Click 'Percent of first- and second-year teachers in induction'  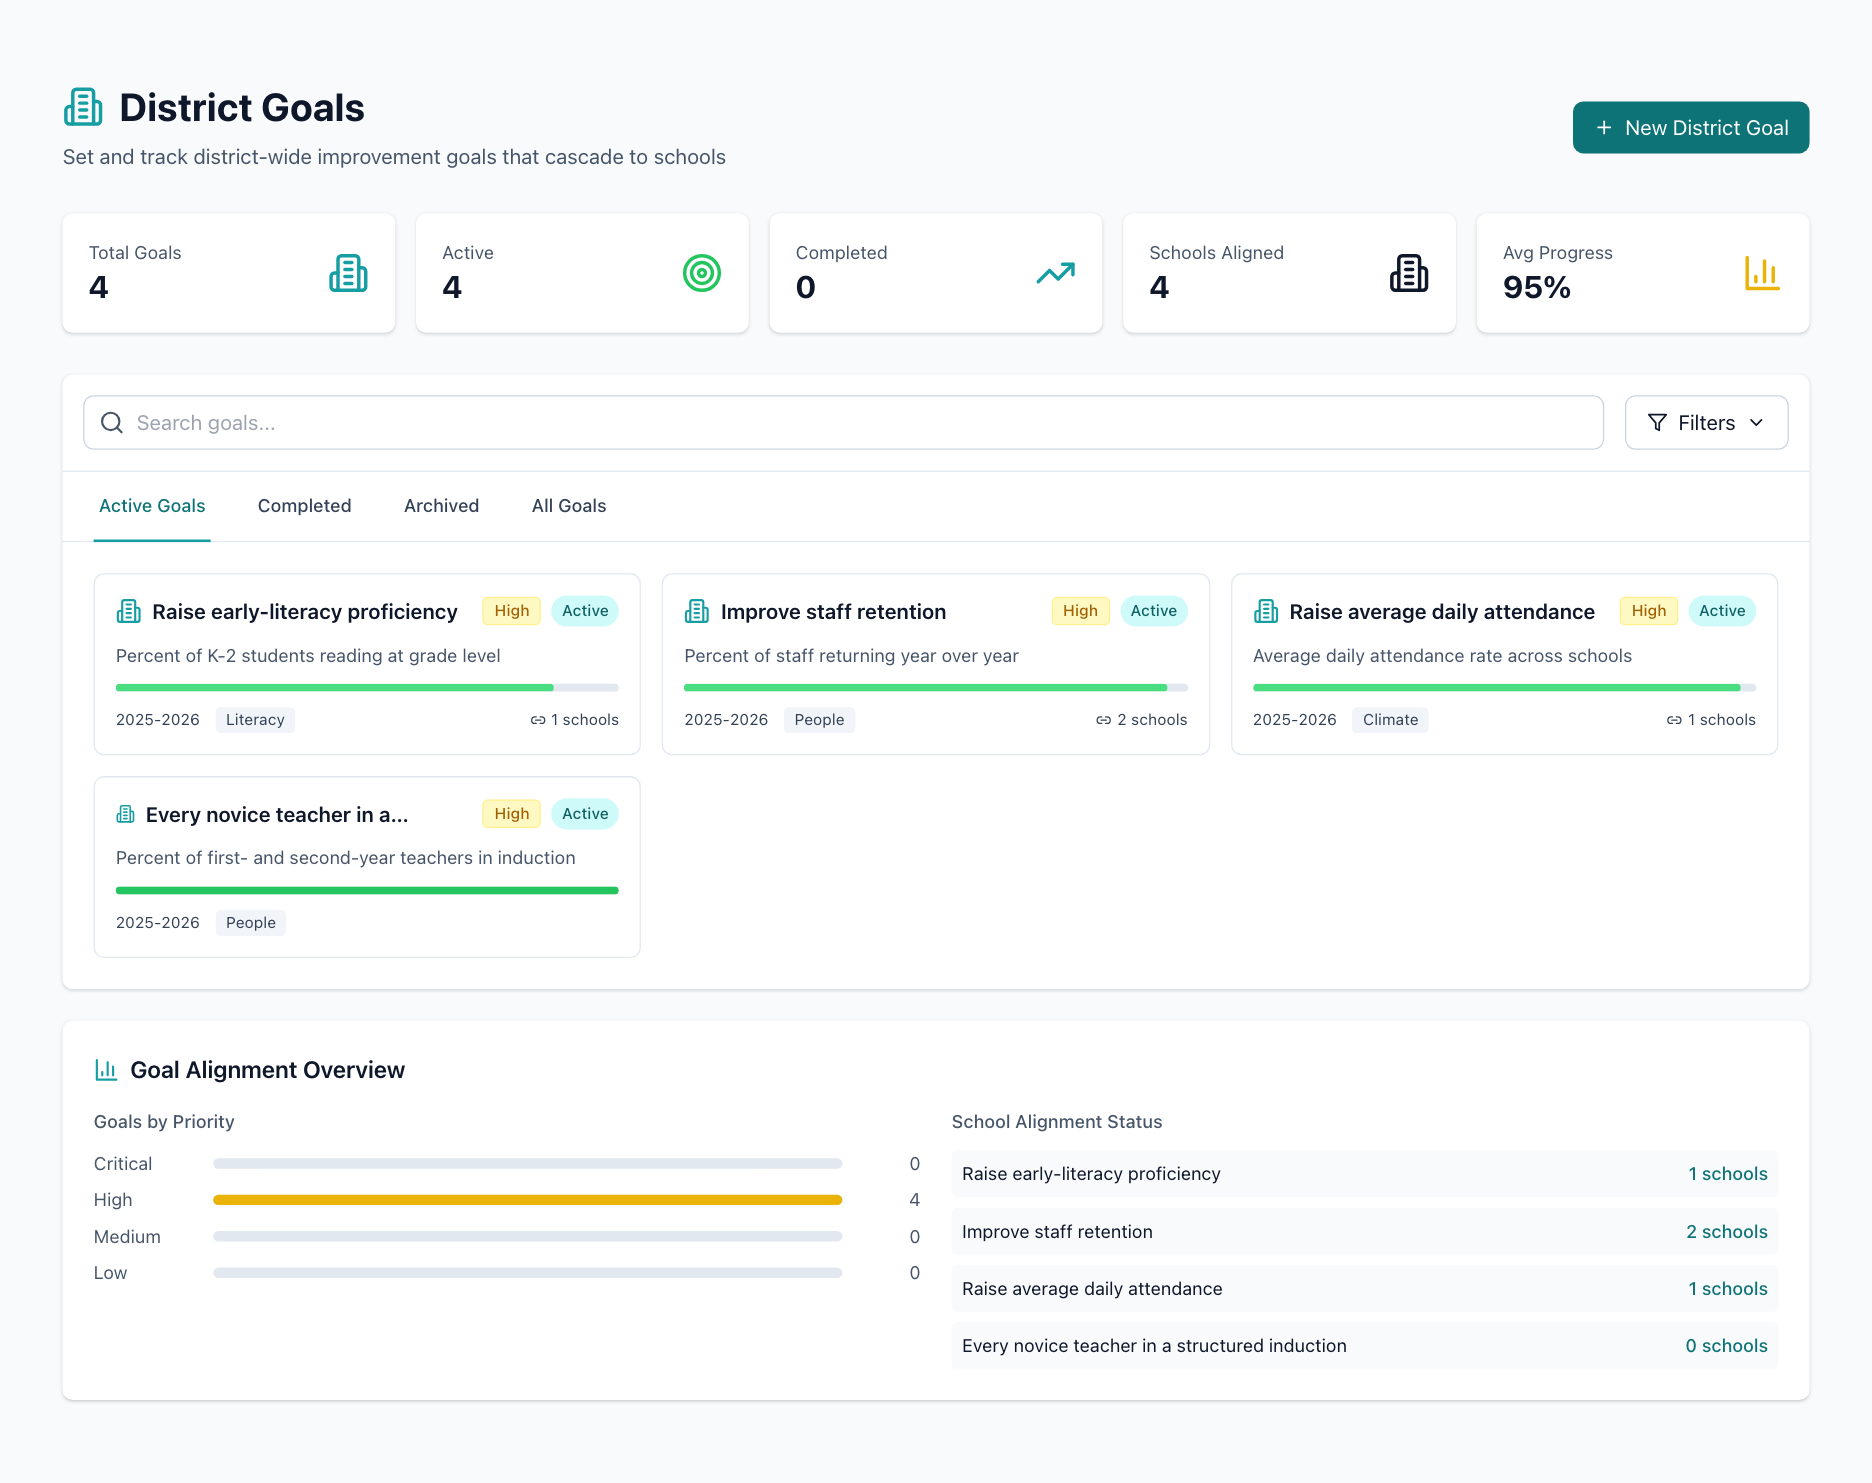click(x=346, y=858)
